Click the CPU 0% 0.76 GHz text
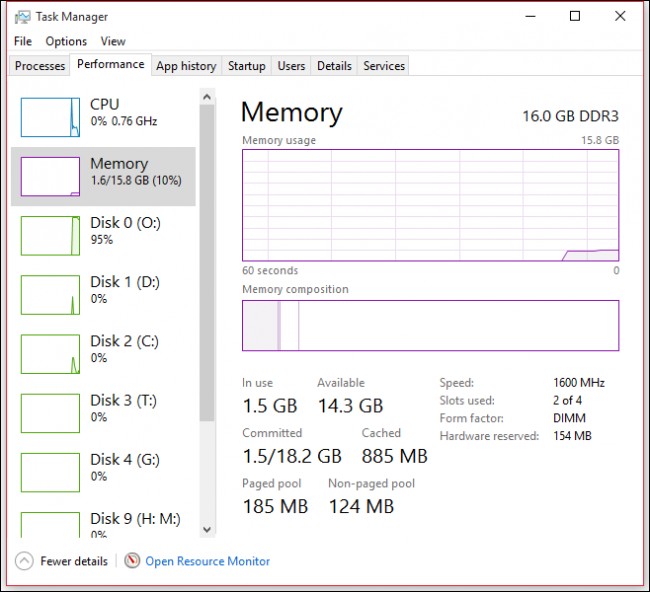This screenshot has width=650, height=592. (x=124, y=121)
